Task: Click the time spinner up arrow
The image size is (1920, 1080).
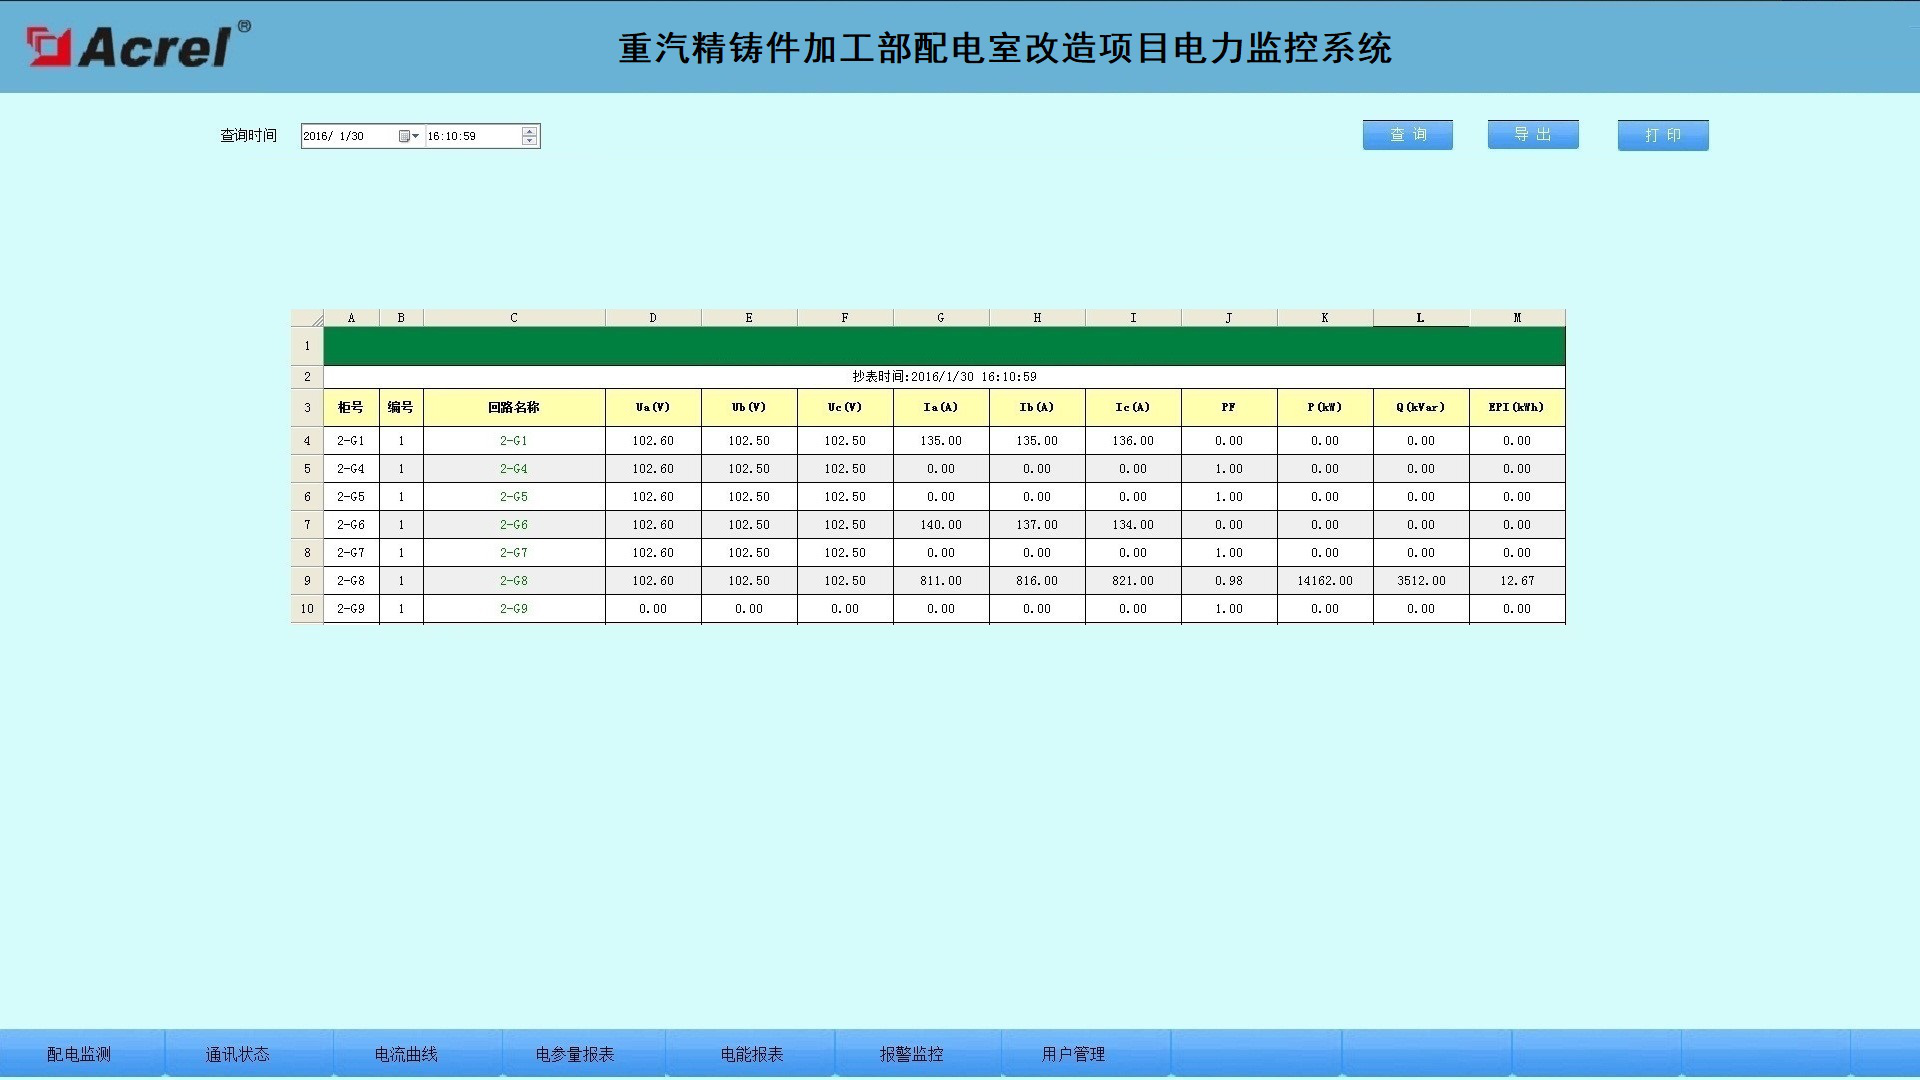Action: point(530,131)
